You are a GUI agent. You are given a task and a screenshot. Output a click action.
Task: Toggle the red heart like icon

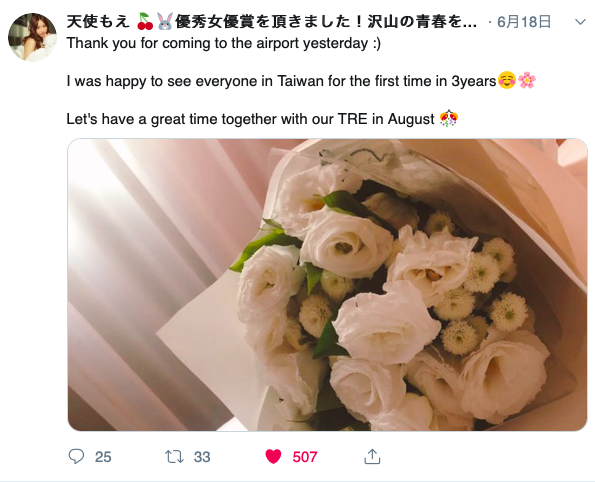tap(273, 457)
